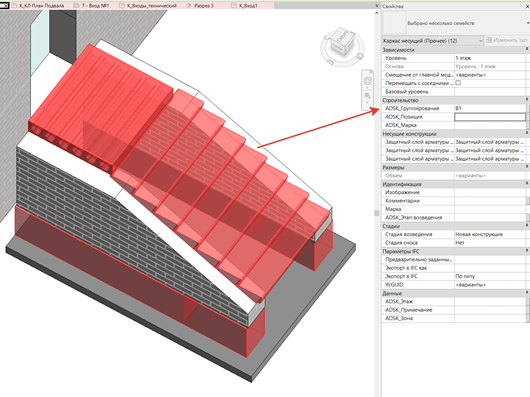The width and height of the screenshot is (530, 397).
Task: Click the Основа property label
Action: (394, 67)
